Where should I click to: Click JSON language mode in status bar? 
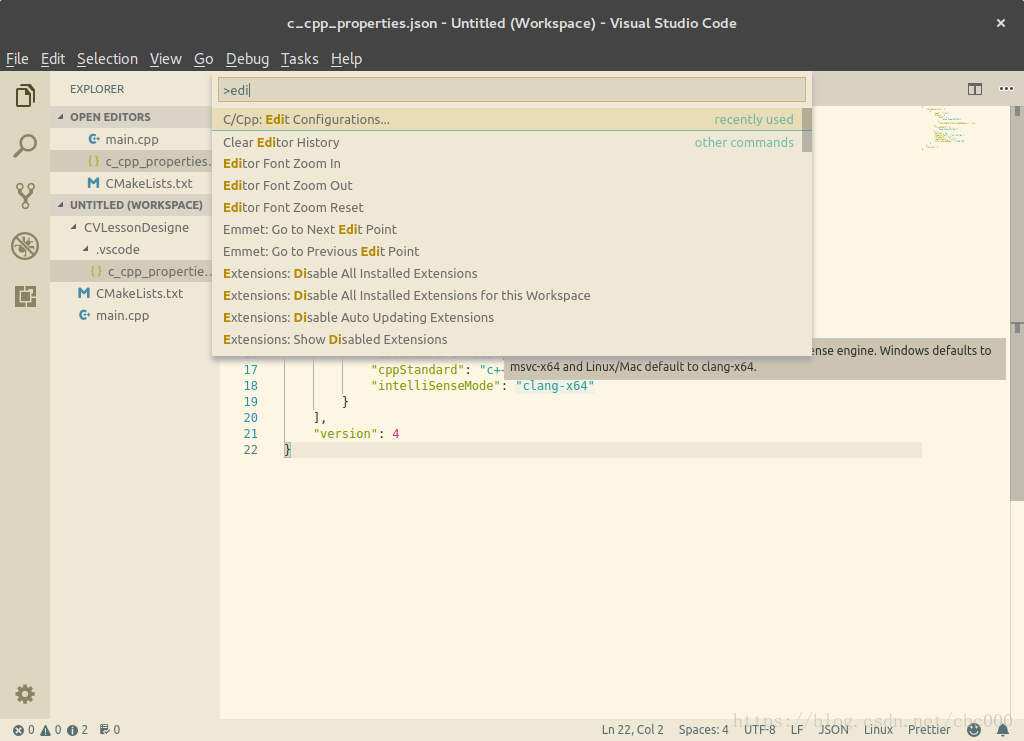point(833,730)
